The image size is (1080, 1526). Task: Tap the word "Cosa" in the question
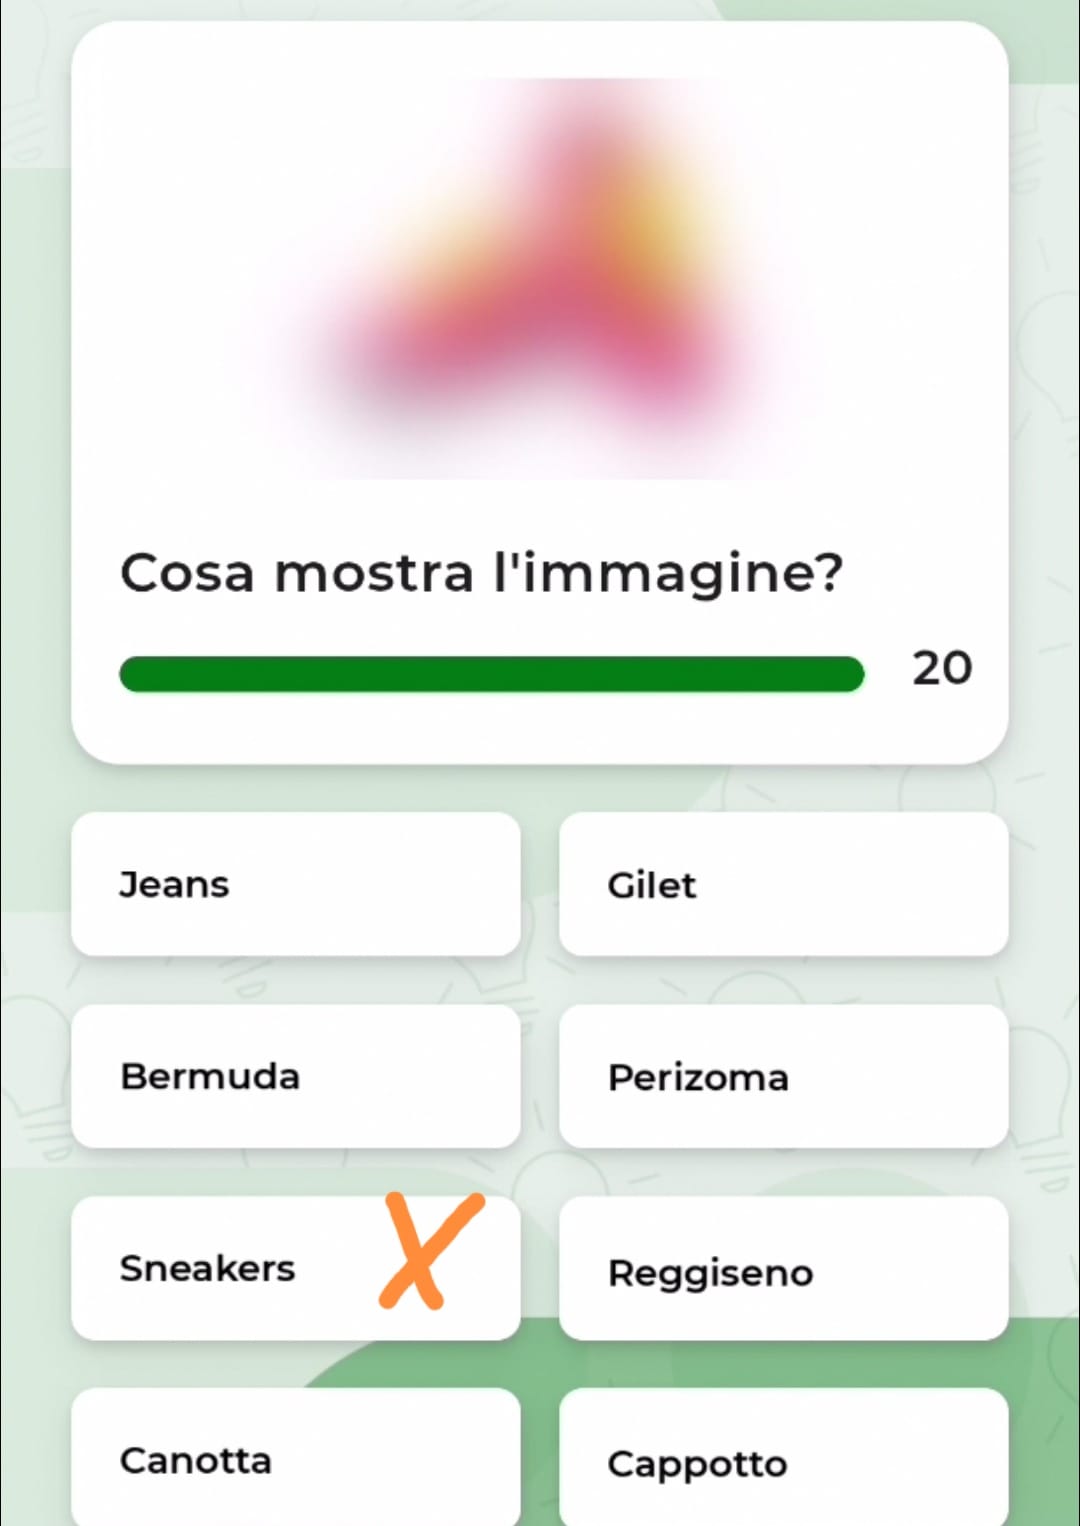(187, 574)
